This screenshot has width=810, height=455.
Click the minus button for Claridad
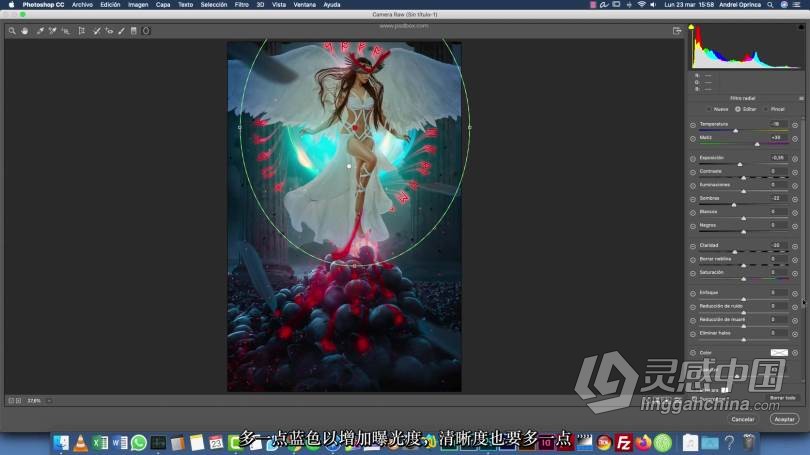coord(693,246)
